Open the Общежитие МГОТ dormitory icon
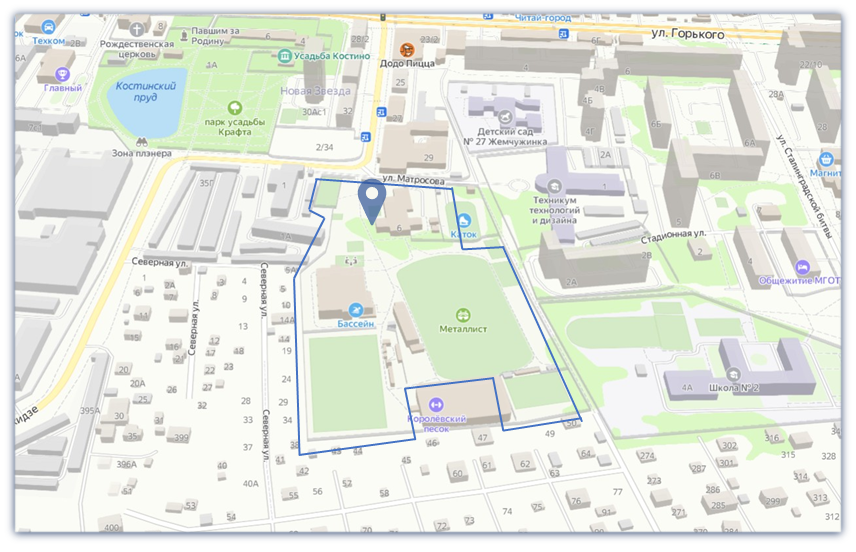Screen dimensions: 856x552 (801, 266)
